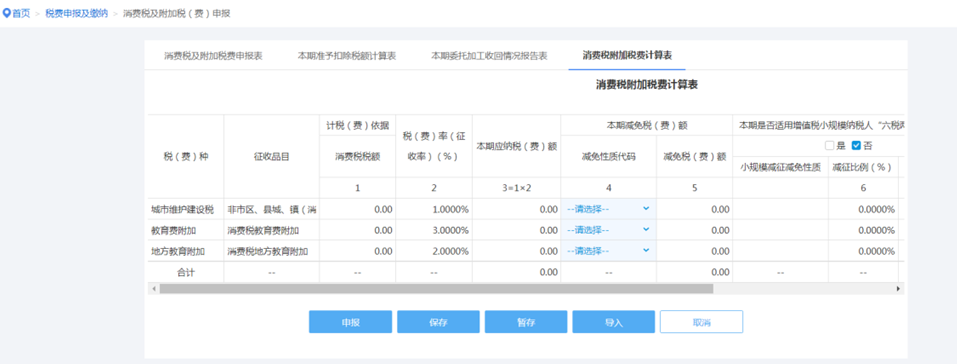Open the 本期准予扣除税额计算表 tab

coord(347,56)
